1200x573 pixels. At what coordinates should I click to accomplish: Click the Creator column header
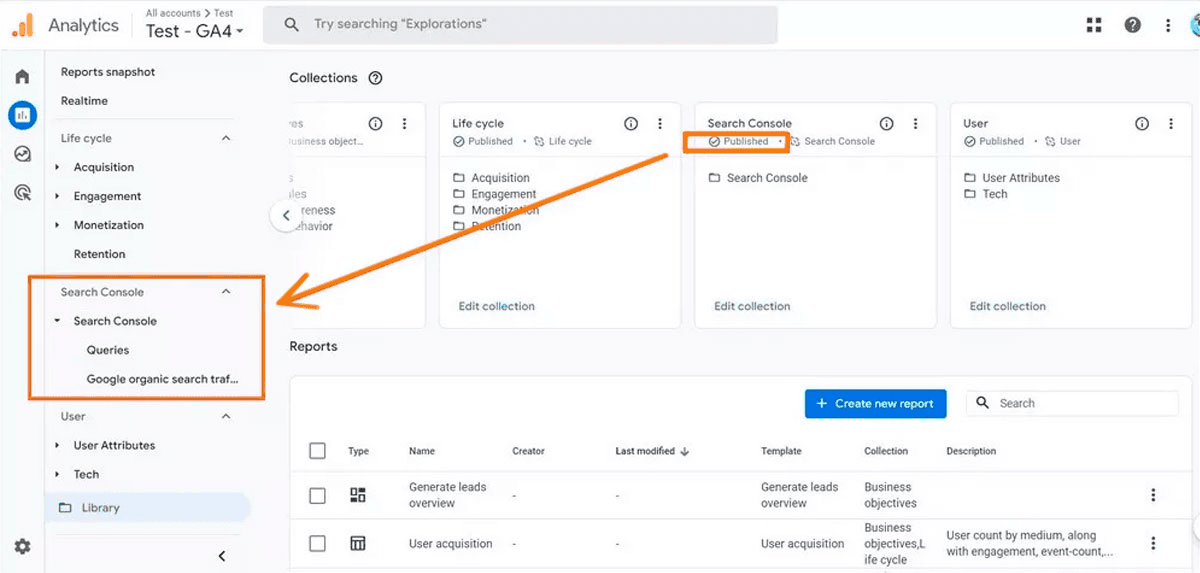pos(528,451)
